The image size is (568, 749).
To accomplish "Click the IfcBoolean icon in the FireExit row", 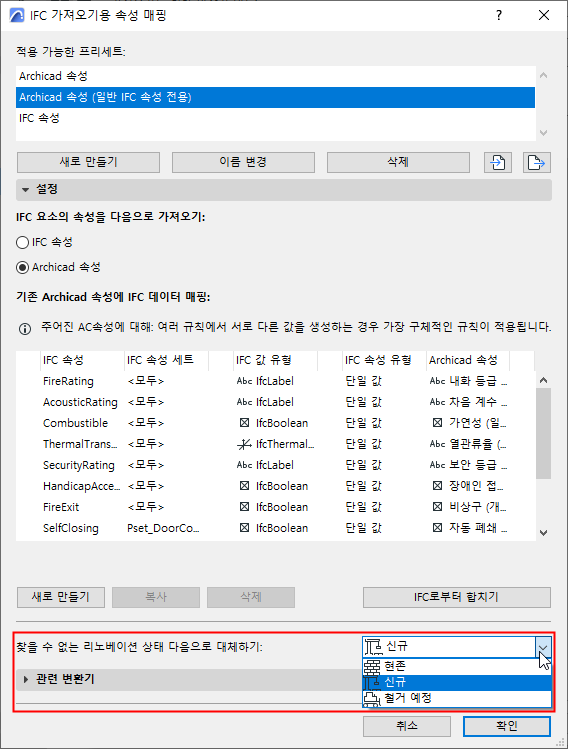I will 244,507.
